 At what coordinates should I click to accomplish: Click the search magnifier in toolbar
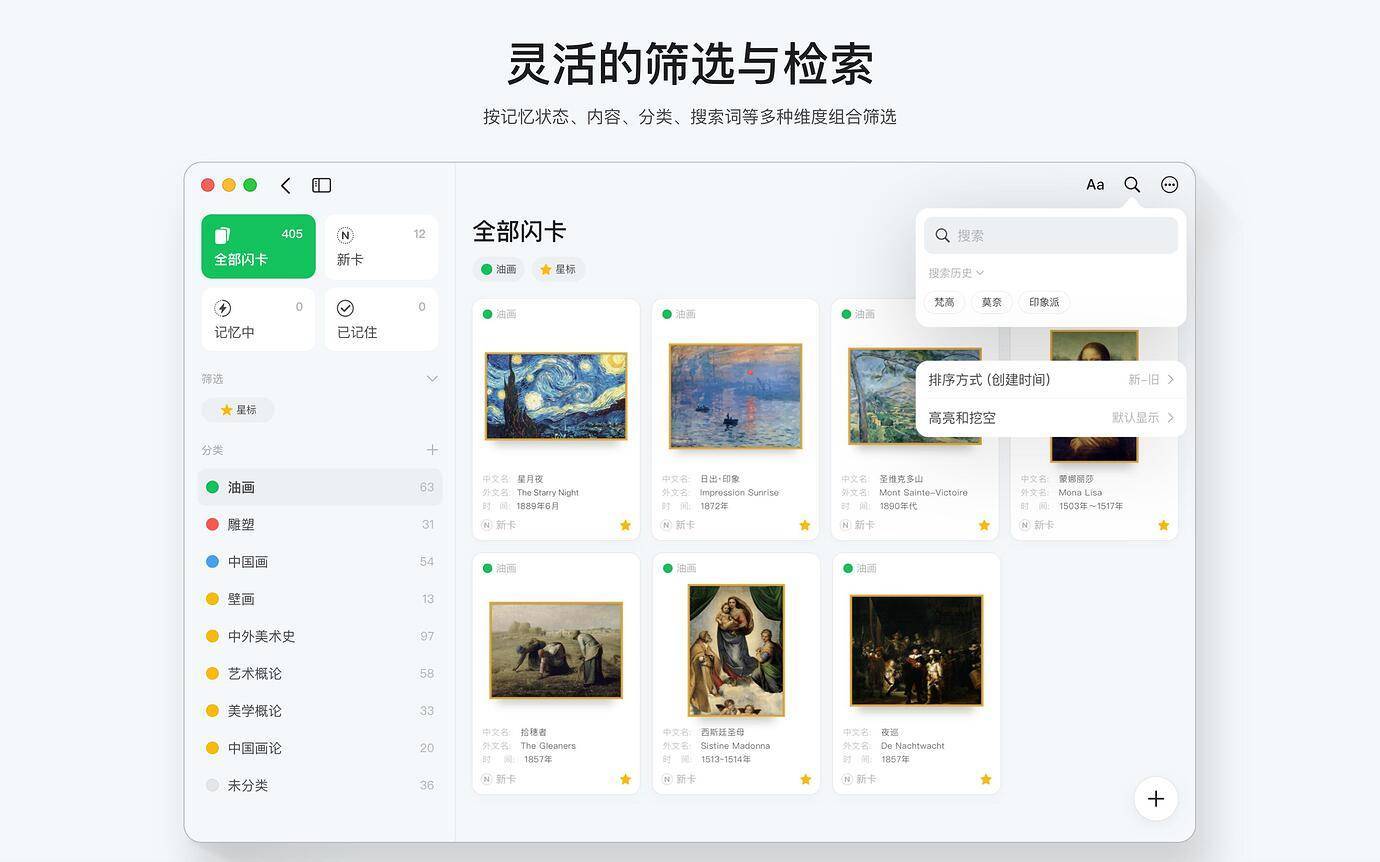(1132, 185)
